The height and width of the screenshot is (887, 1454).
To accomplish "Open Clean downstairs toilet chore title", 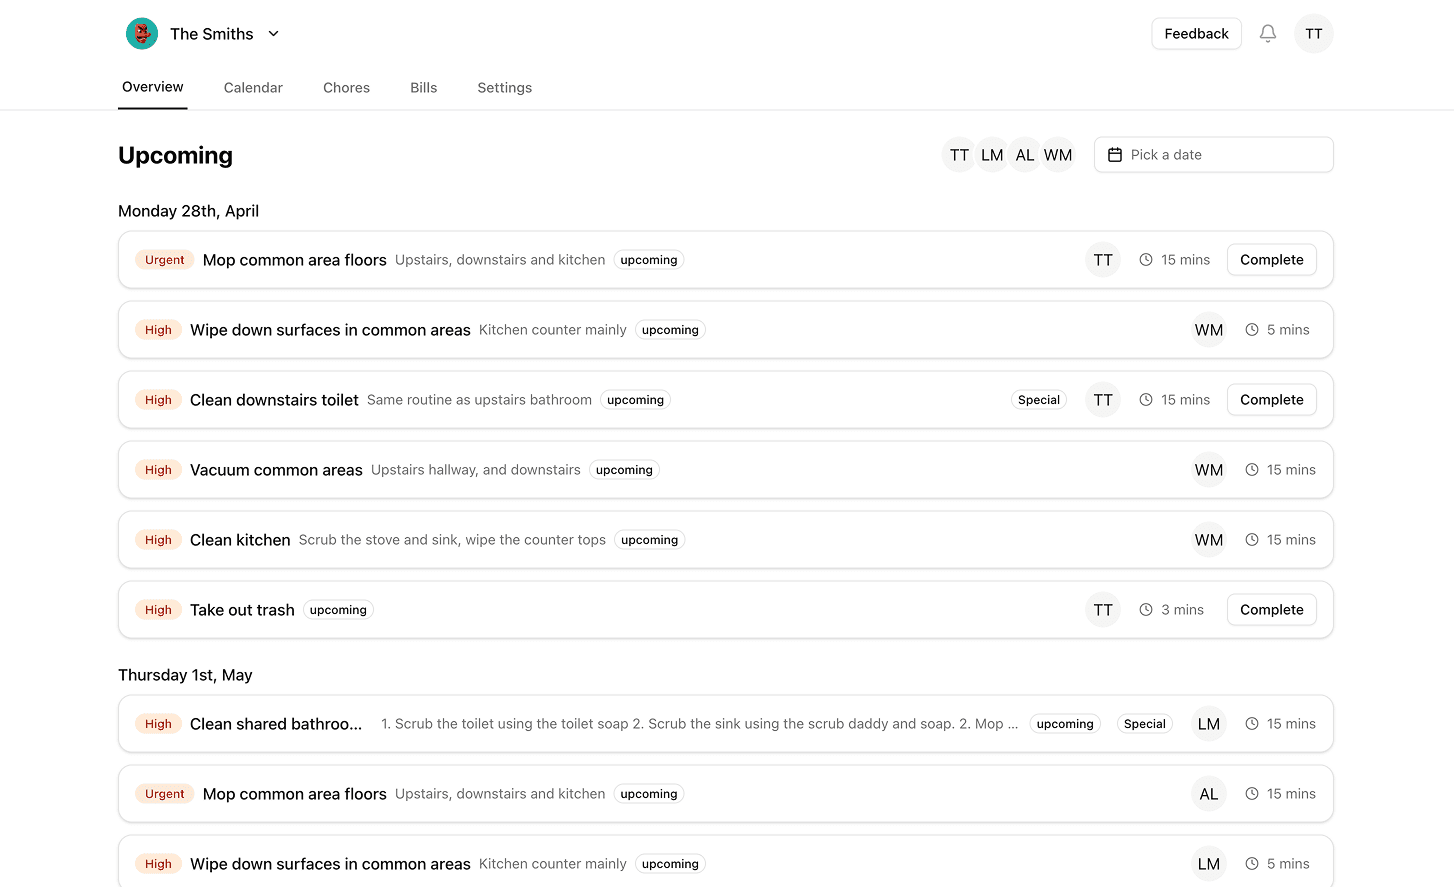I will 274,400.
